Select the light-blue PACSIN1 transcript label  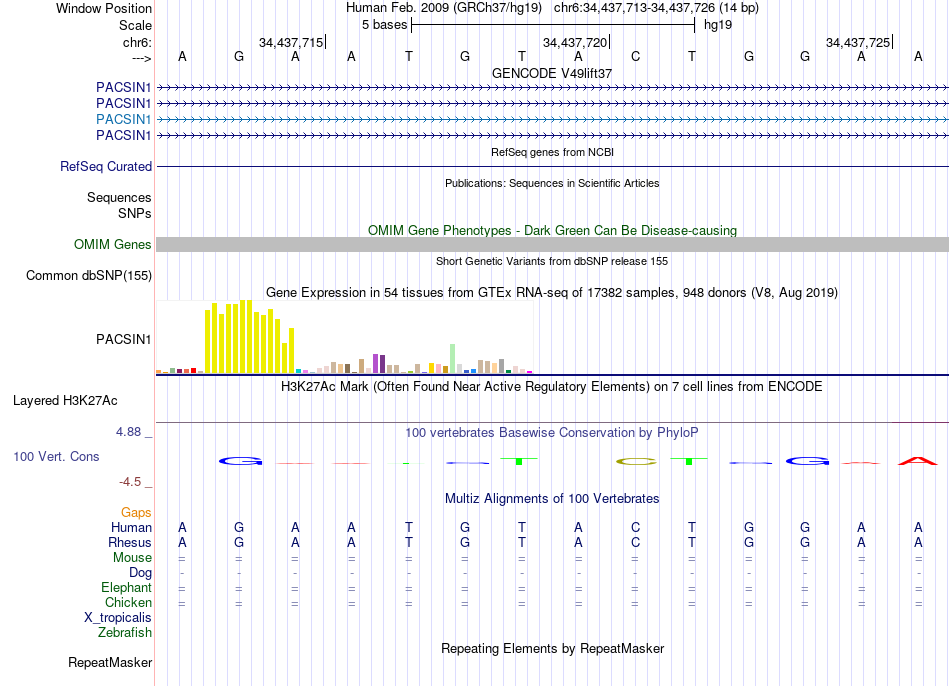[123, 119]
